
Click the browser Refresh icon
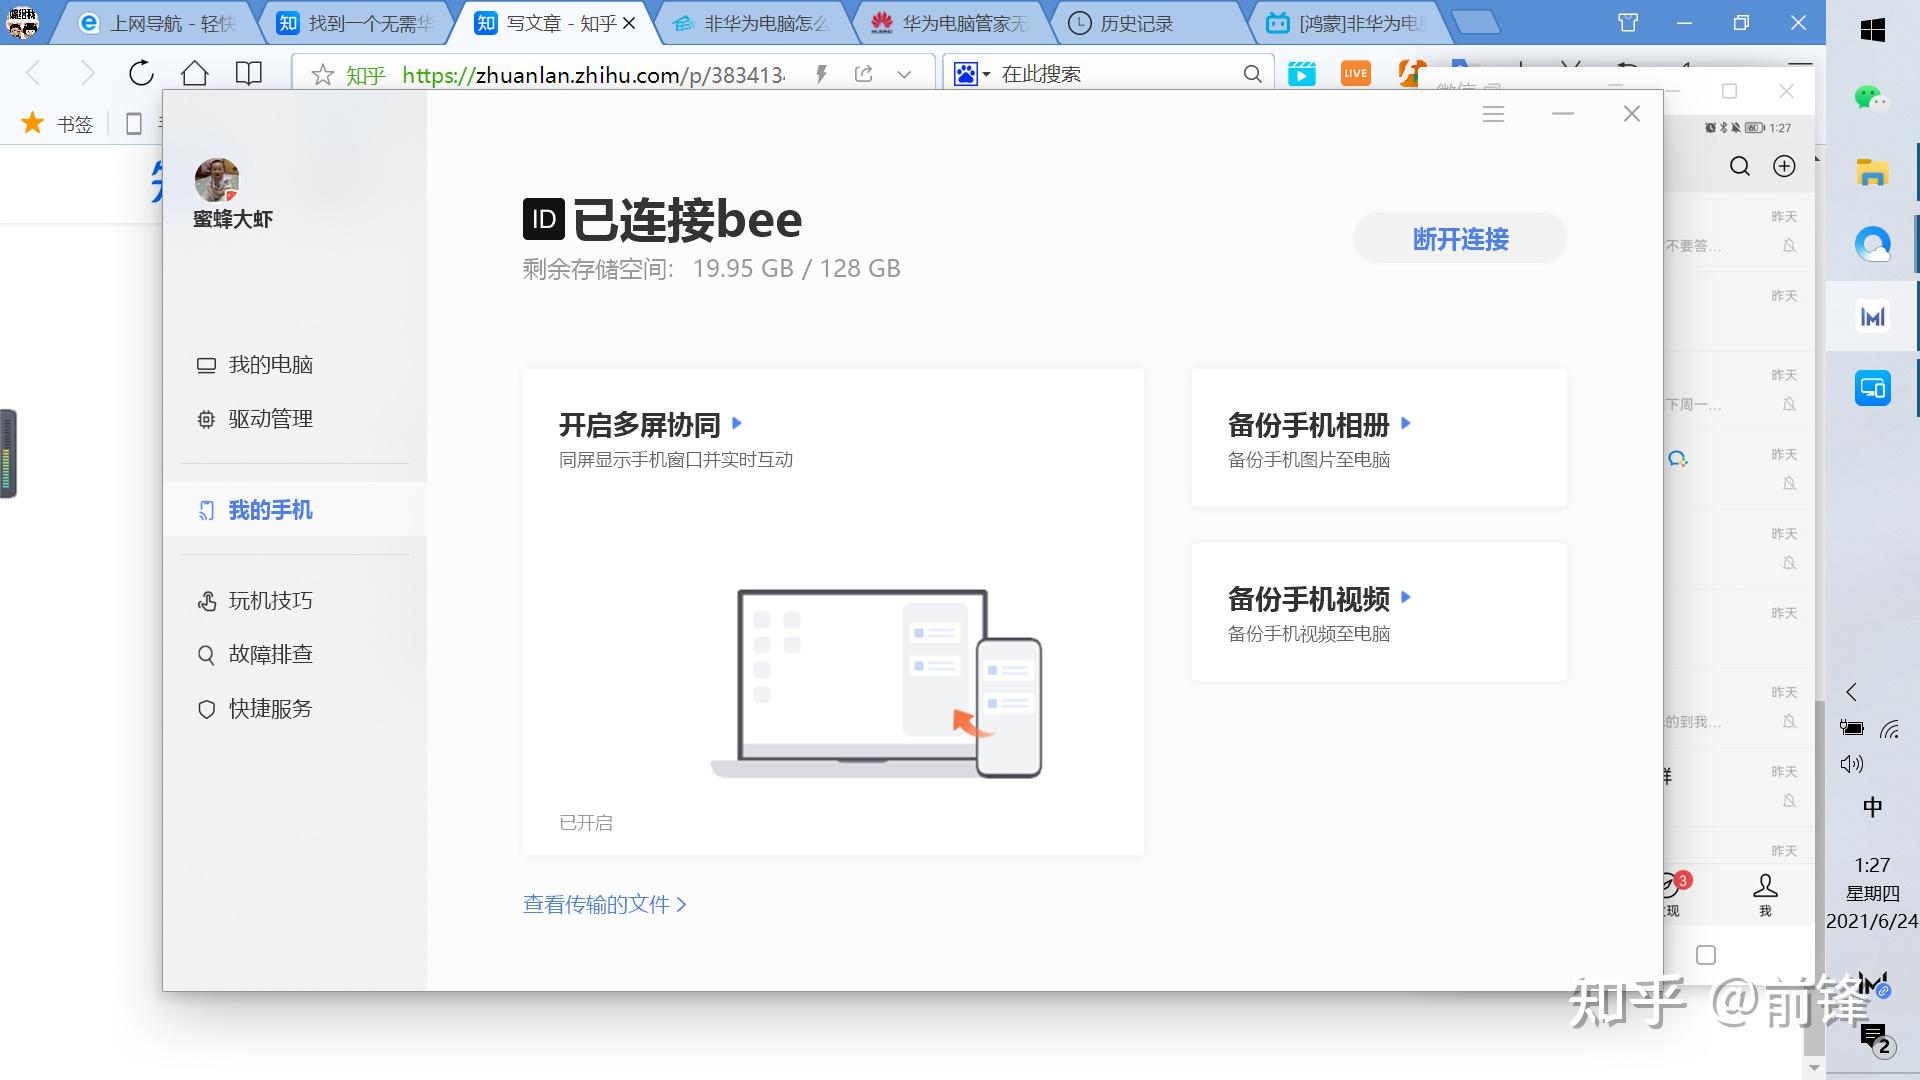click(x=141, y=73)
